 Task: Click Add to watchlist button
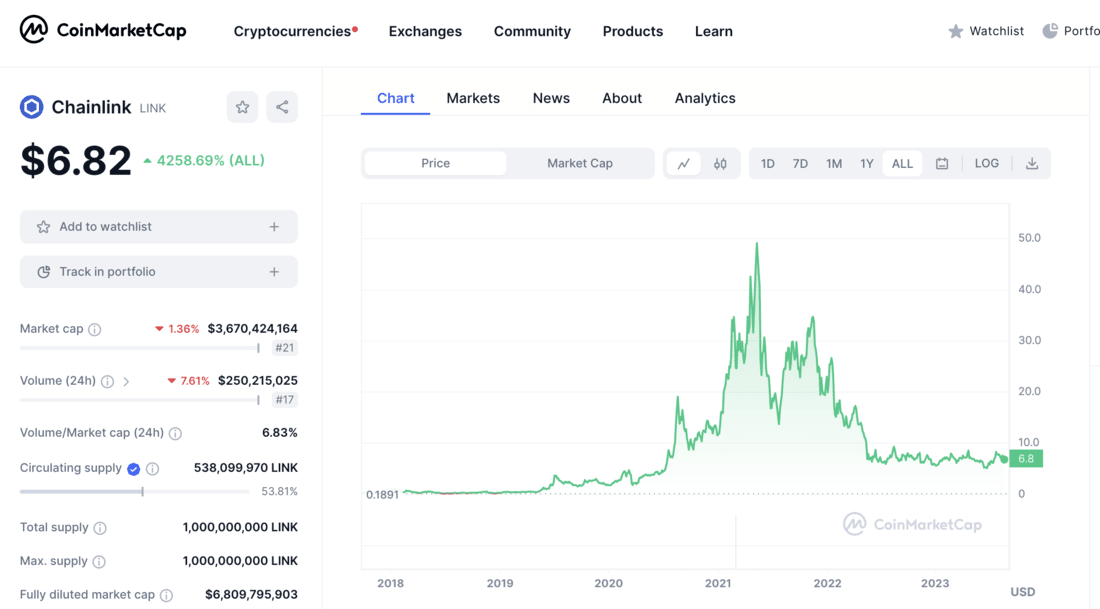coord(159,227)
